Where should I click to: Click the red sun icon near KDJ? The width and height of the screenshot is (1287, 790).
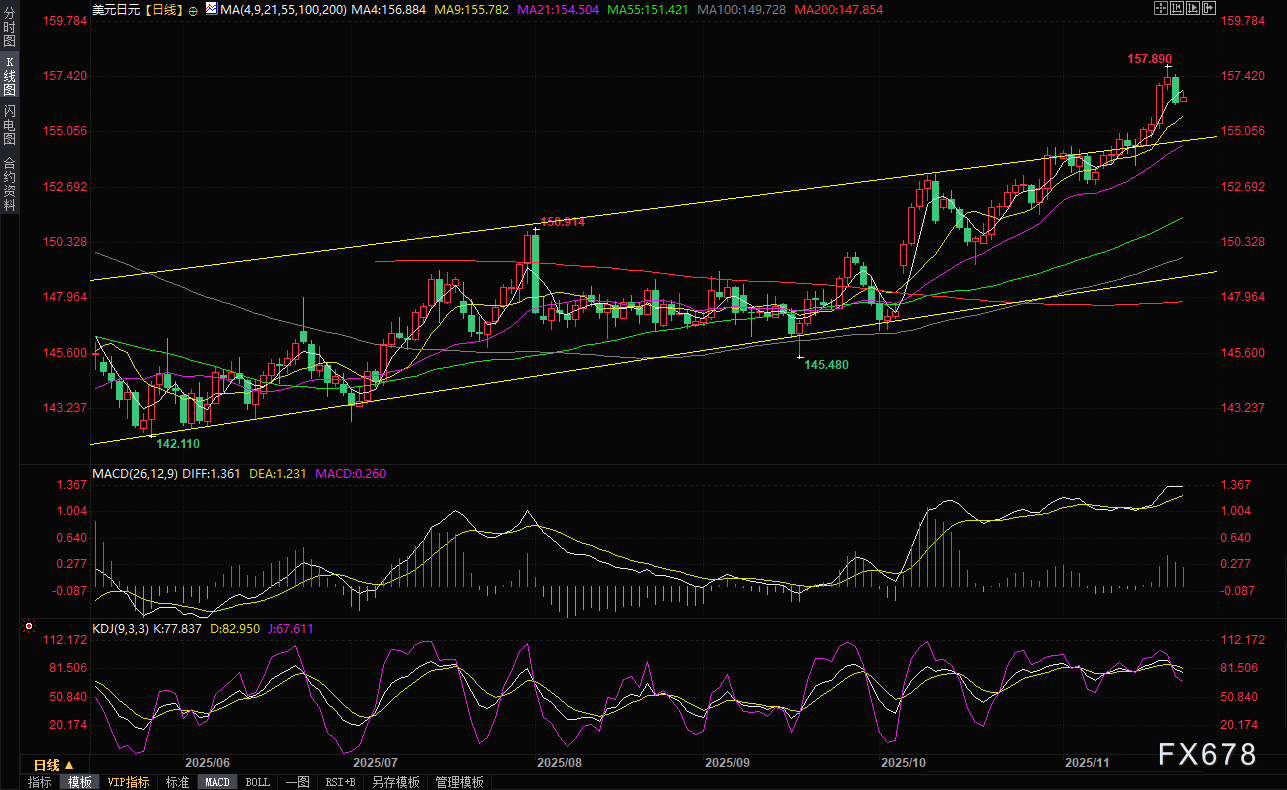[28, 628]
